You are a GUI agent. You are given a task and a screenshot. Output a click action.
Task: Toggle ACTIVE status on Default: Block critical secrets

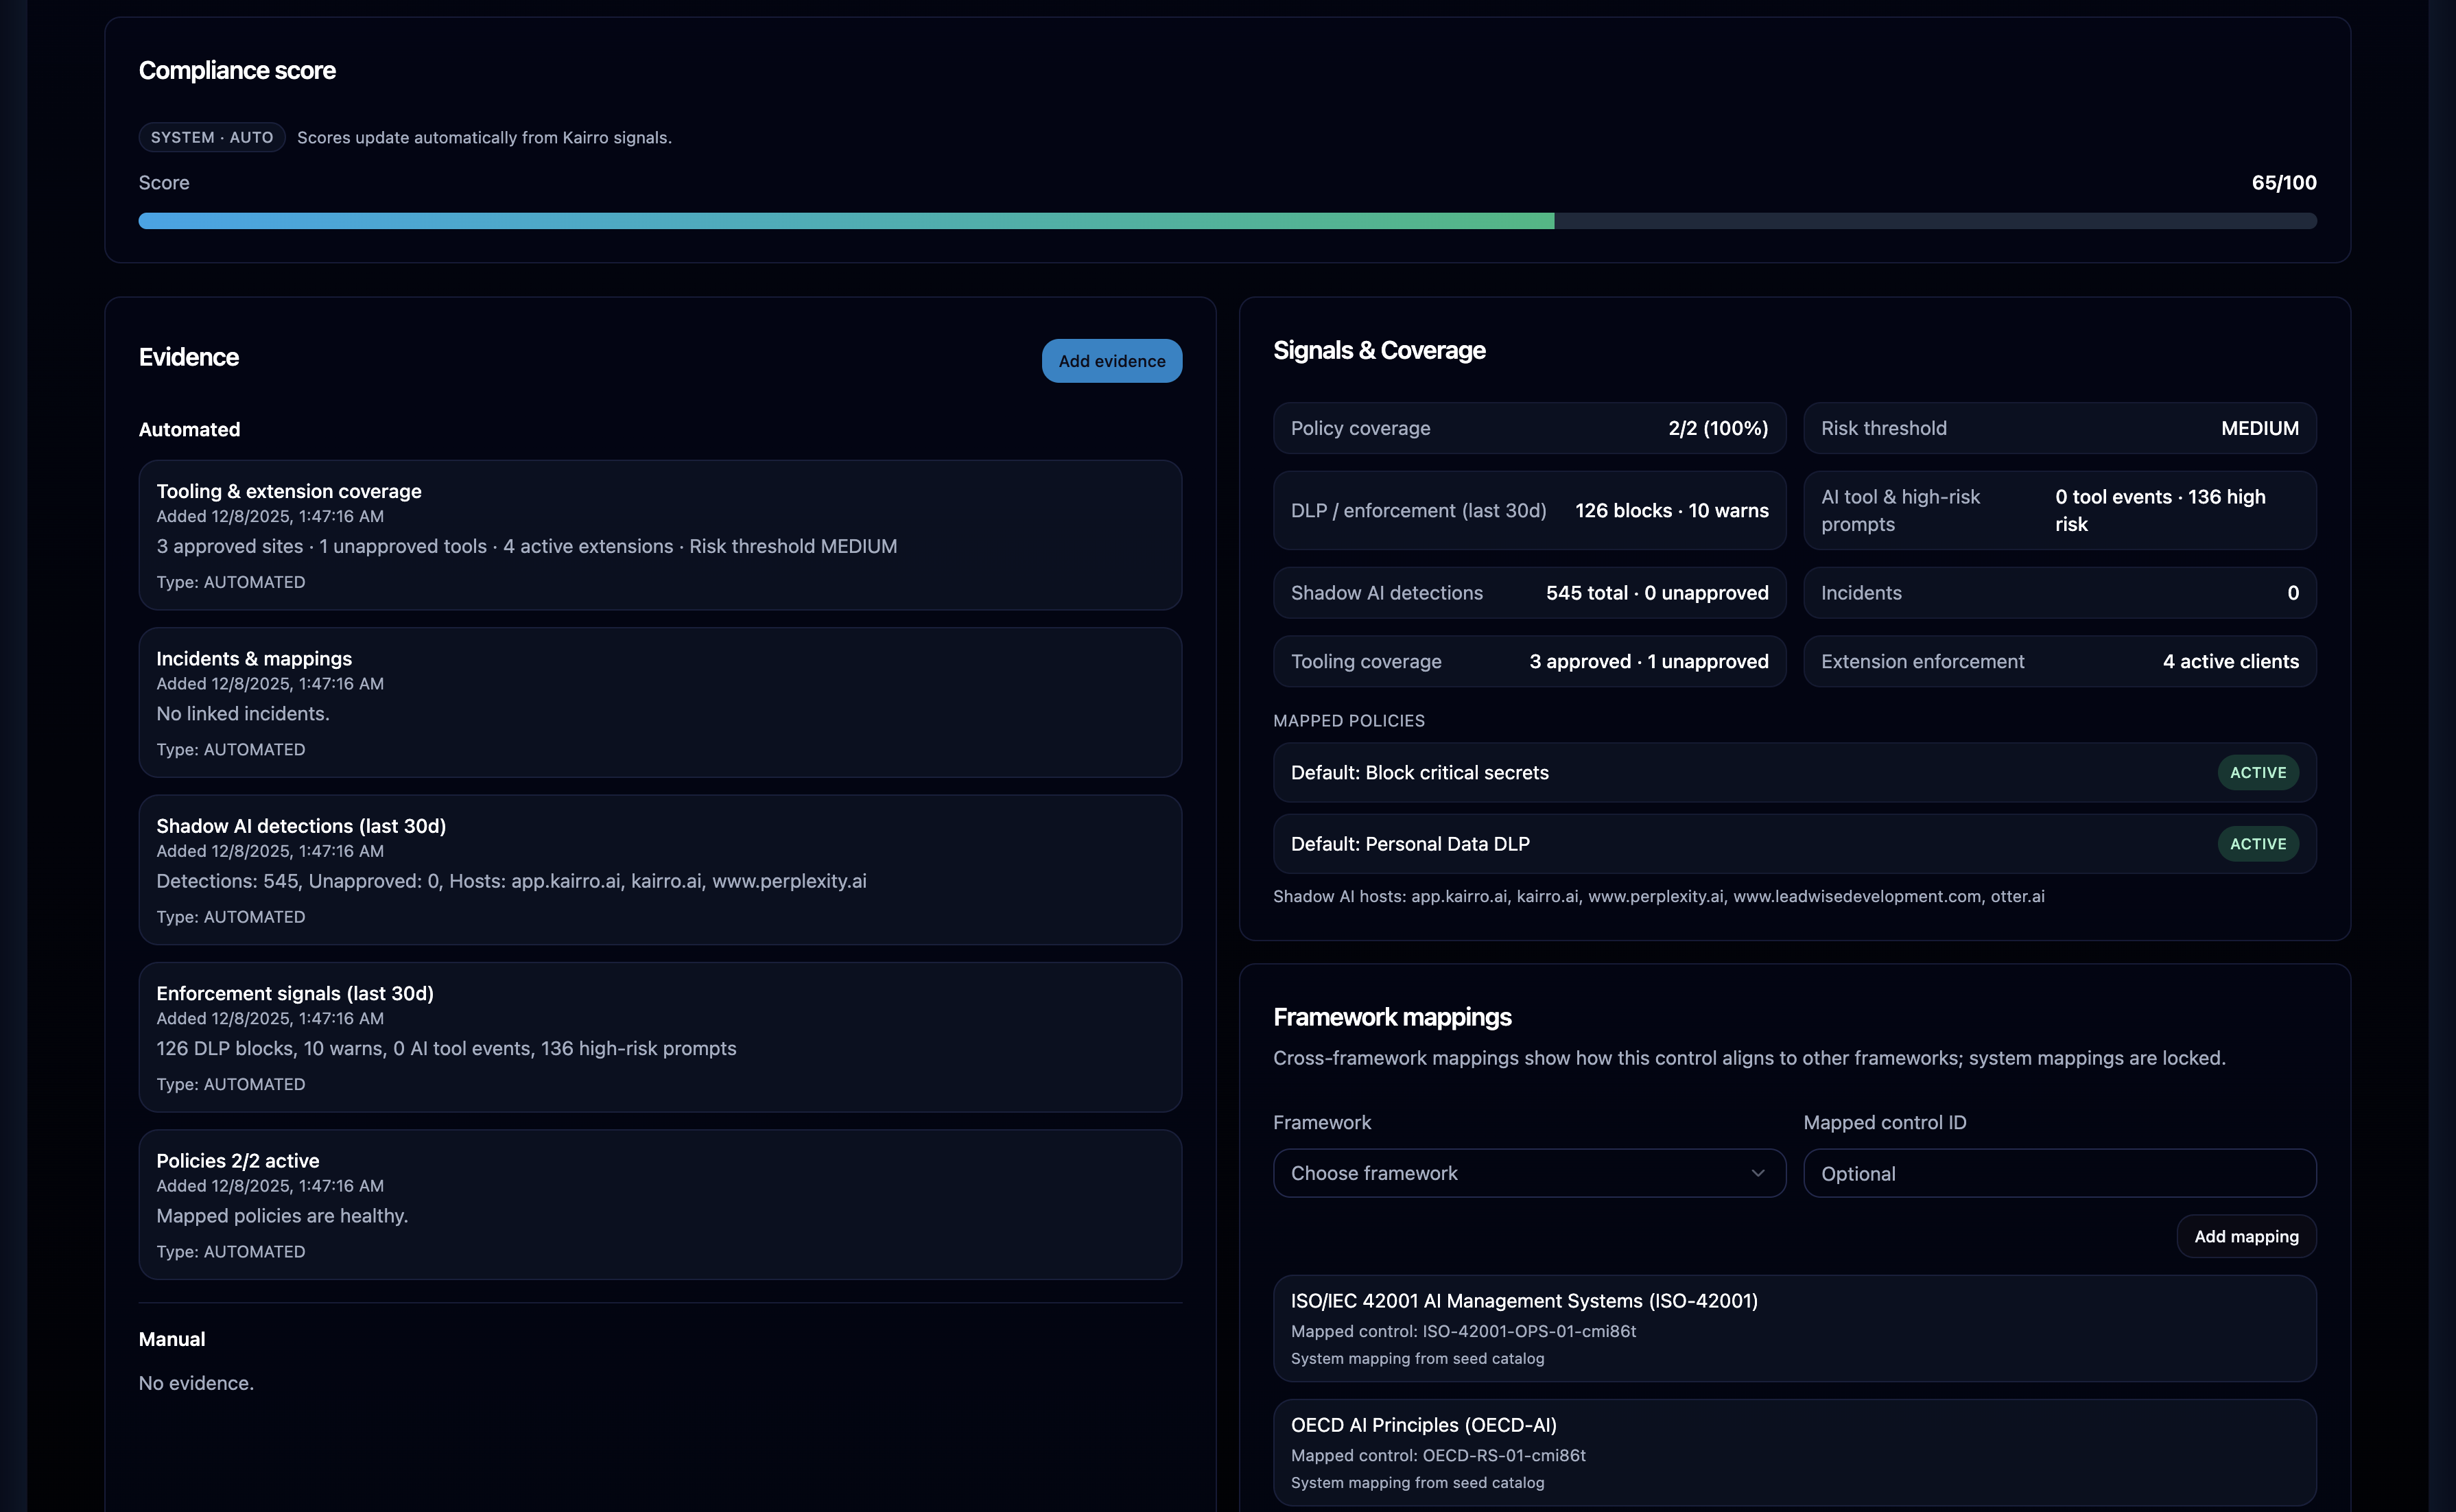point(2257,772)
